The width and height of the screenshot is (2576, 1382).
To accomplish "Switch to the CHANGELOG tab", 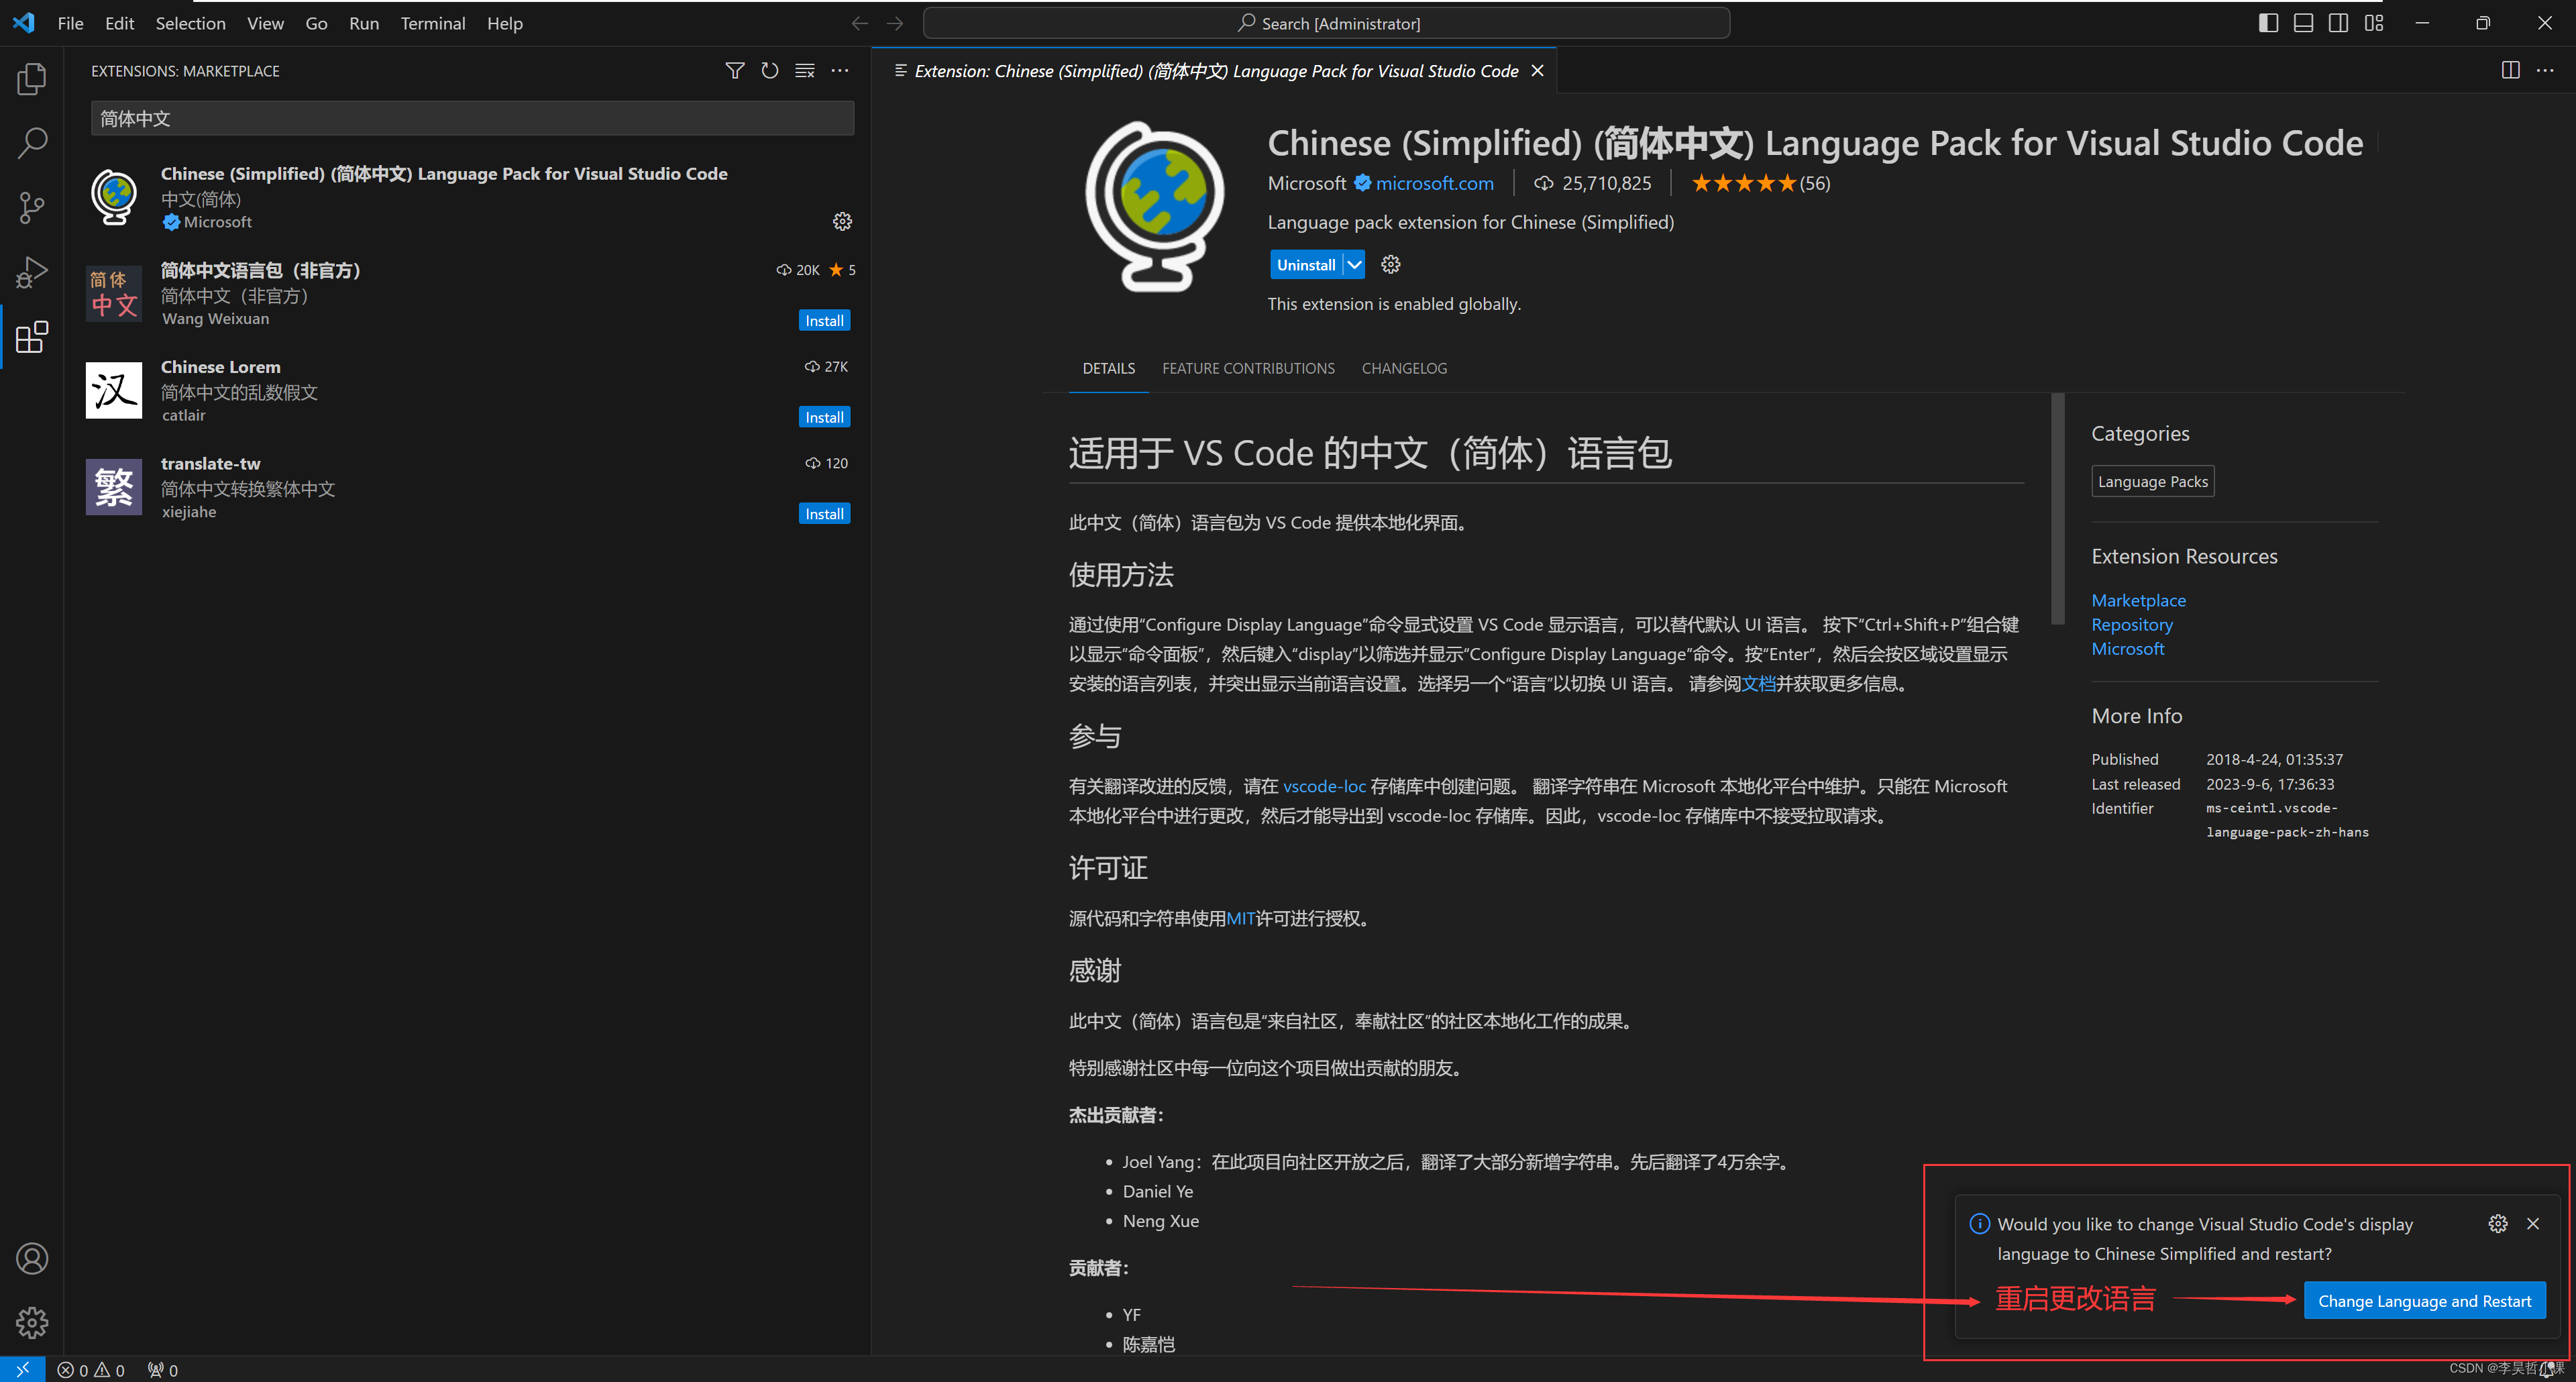I will point(1404,368).
